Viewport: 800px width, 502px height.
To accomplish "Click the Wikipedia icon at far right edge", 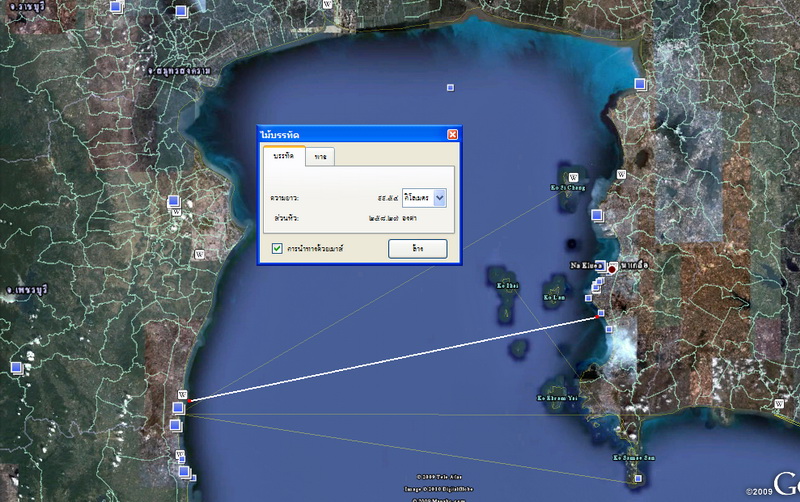I will click(779, 403).
